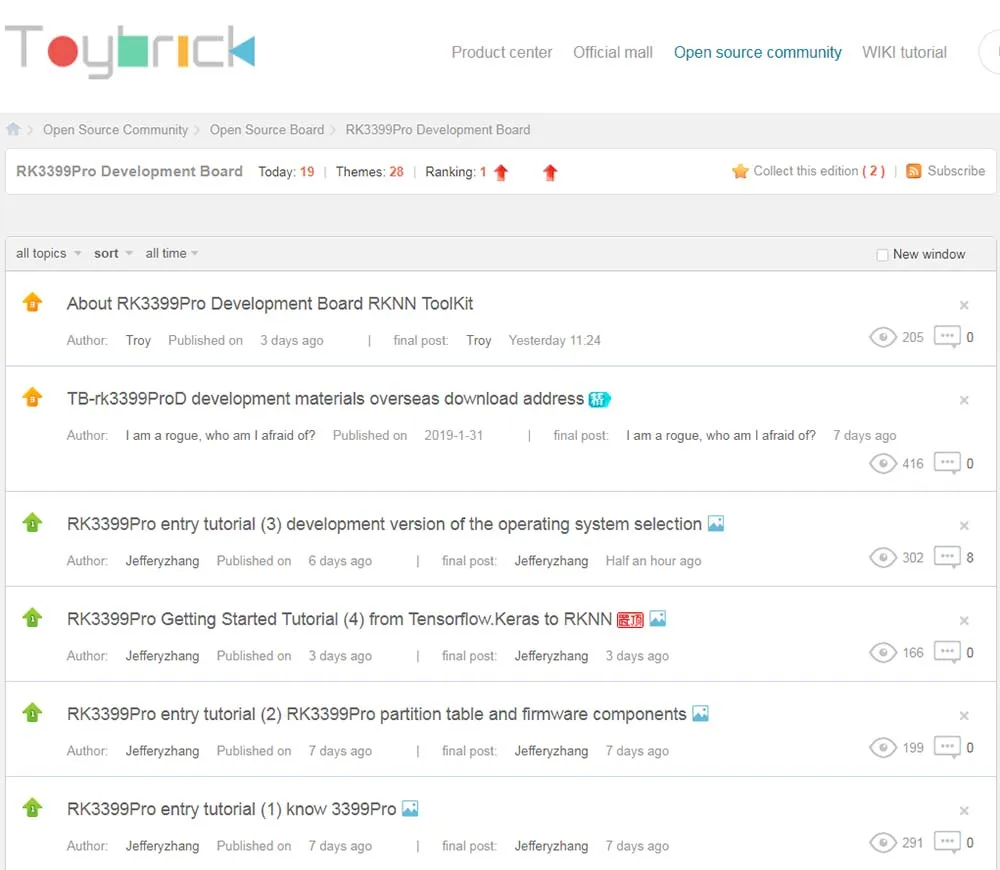Go to Open Source Board breadcrumb
The width and height of the screenshot is (1000, 870).
click(x=267, y=129)
